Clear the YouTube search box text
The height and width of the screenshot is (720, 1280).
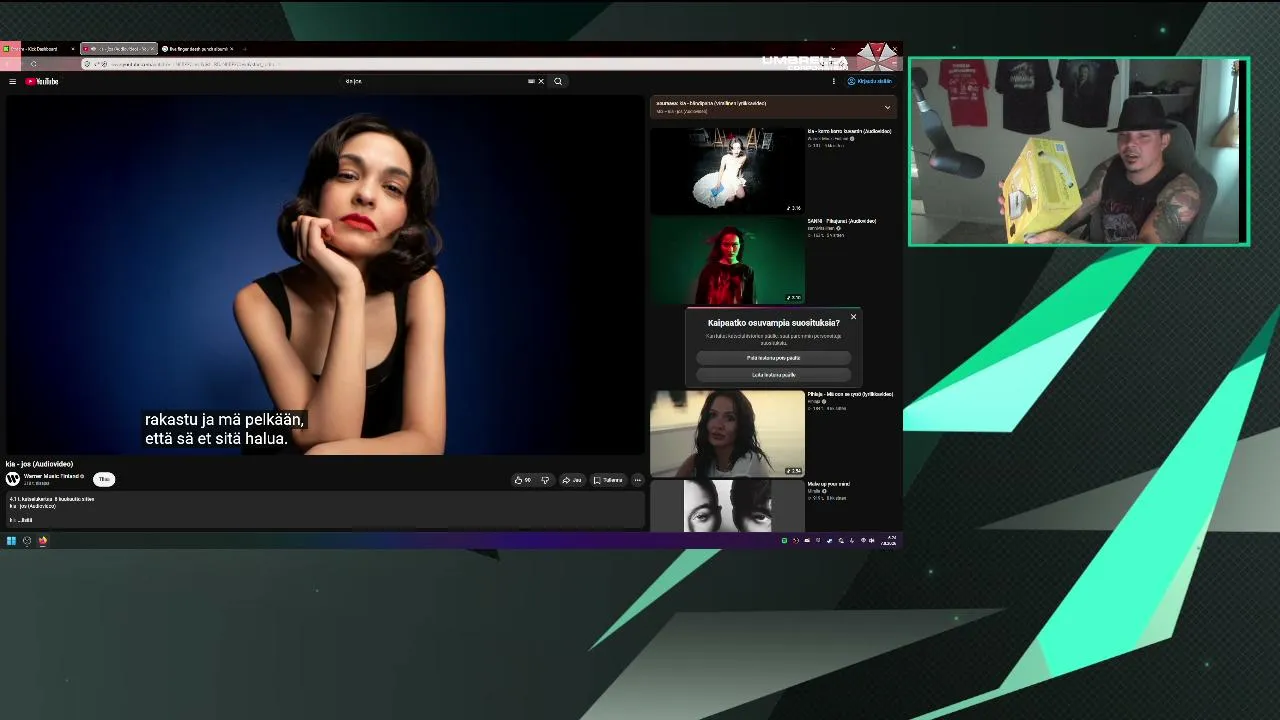tap(541, 81)
